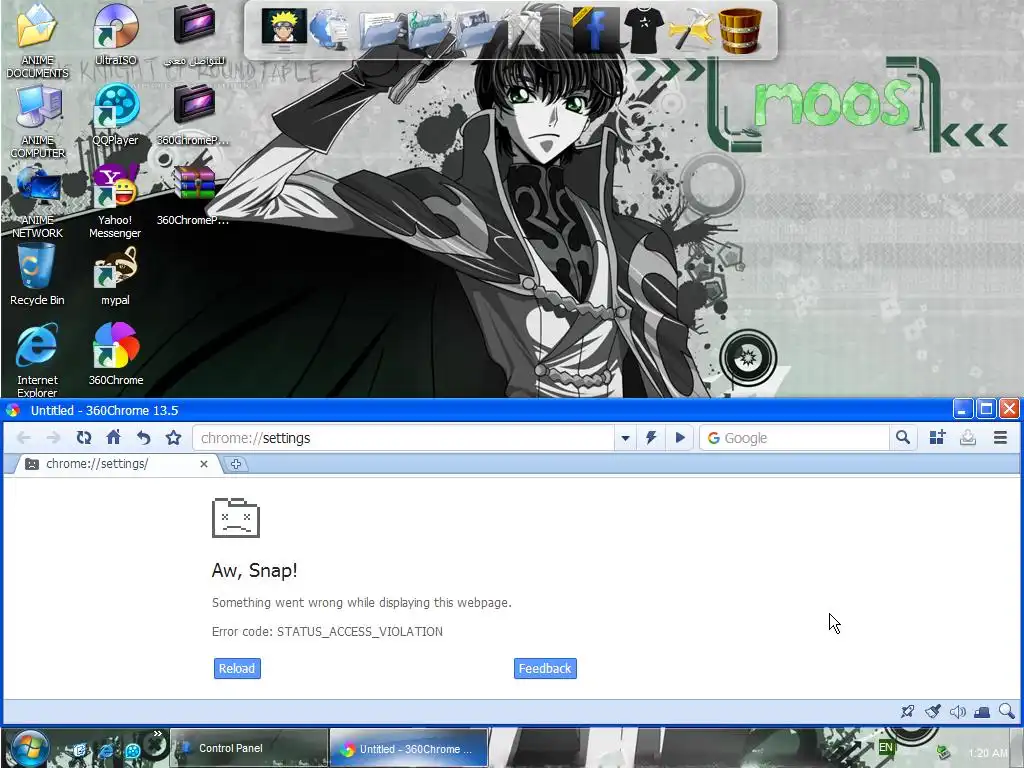
Task: Click the wooden bucket icon in top dock
Action: coord(740,30)
